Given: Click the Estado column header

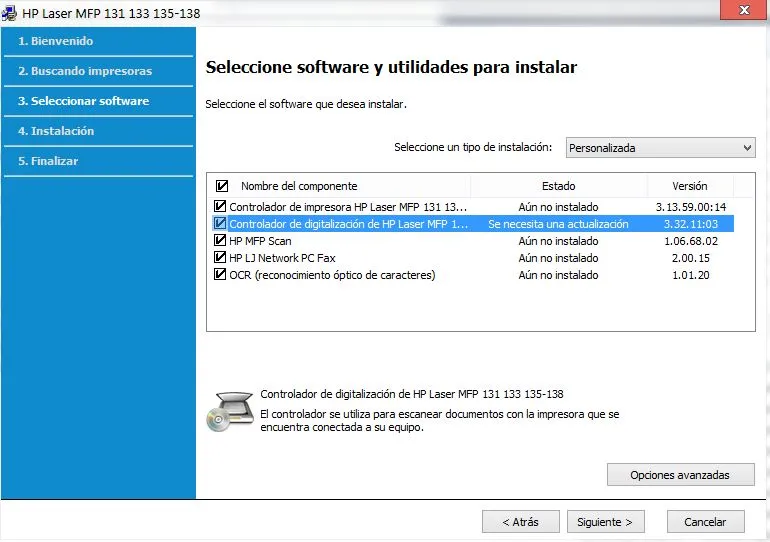Looking at the screenshot, I should point(558,186).
